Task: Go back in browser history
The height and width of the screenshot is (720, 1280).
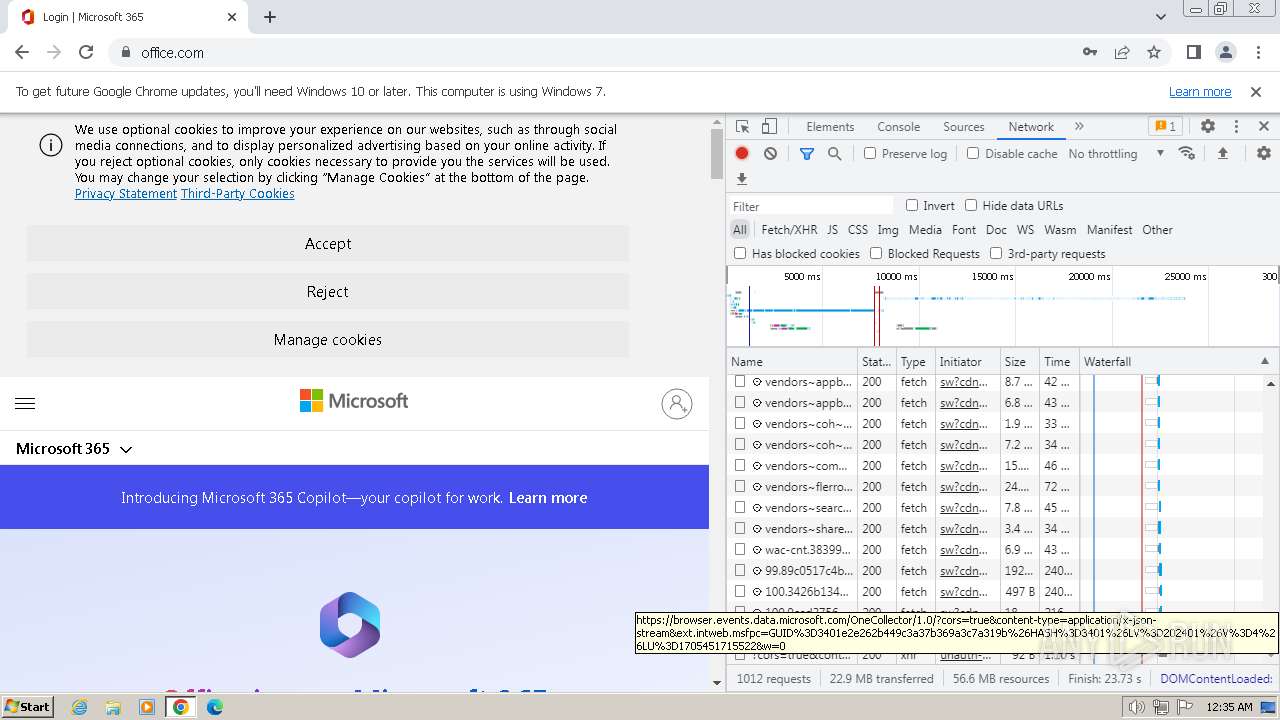Action: click(22, 52)
